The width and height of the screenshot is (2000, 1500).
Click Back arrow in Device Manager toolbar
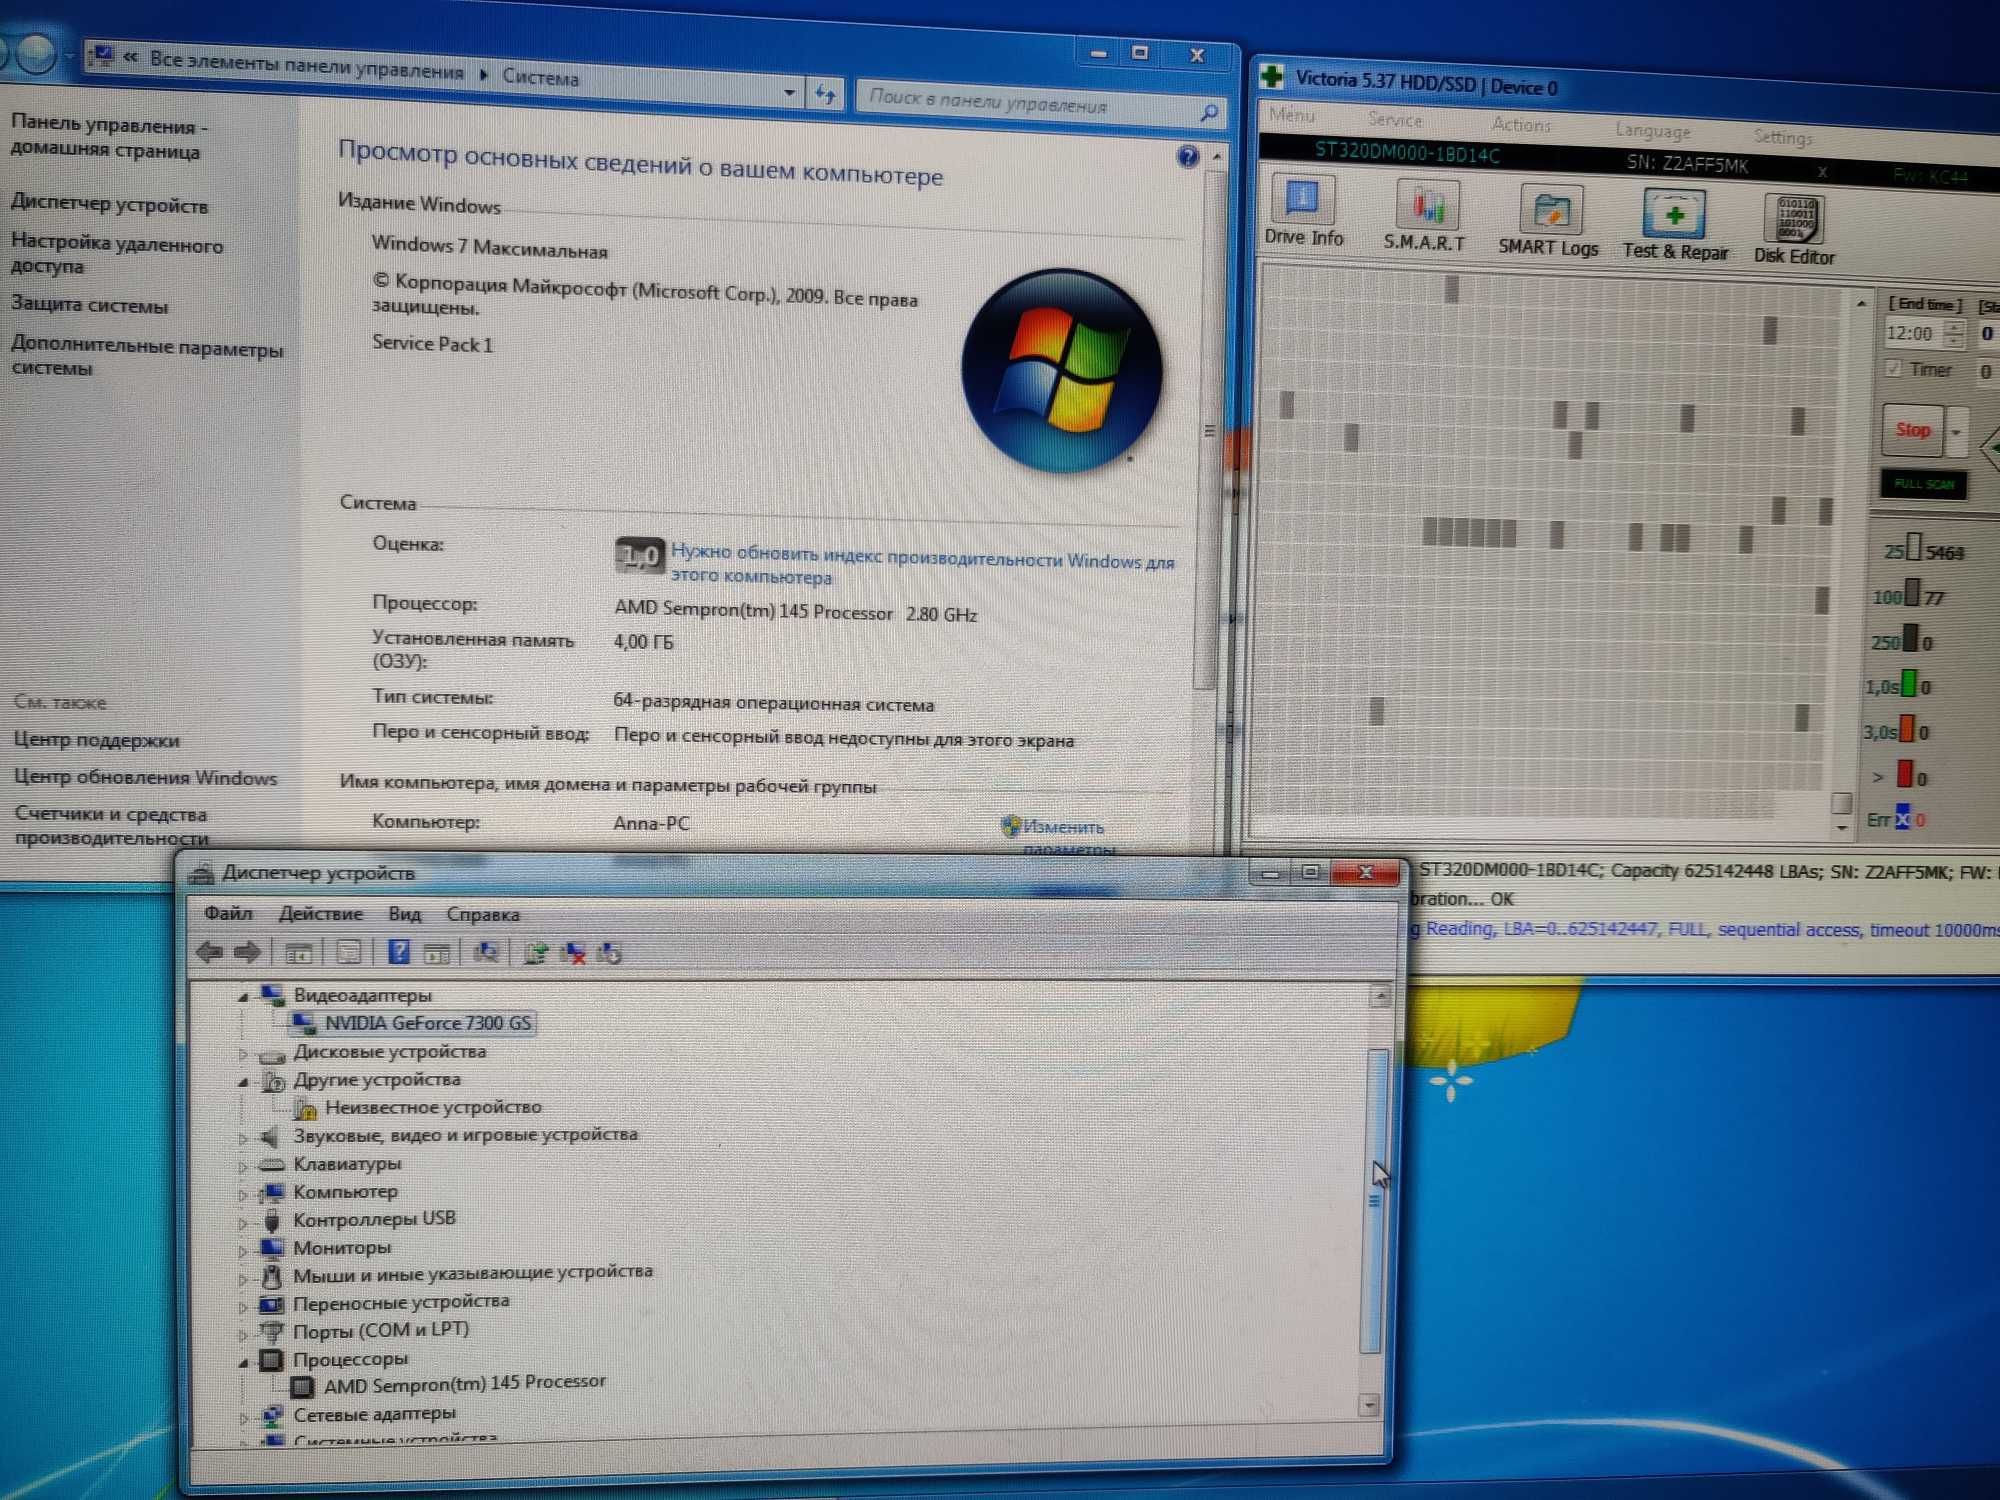[x=210, y=951]
